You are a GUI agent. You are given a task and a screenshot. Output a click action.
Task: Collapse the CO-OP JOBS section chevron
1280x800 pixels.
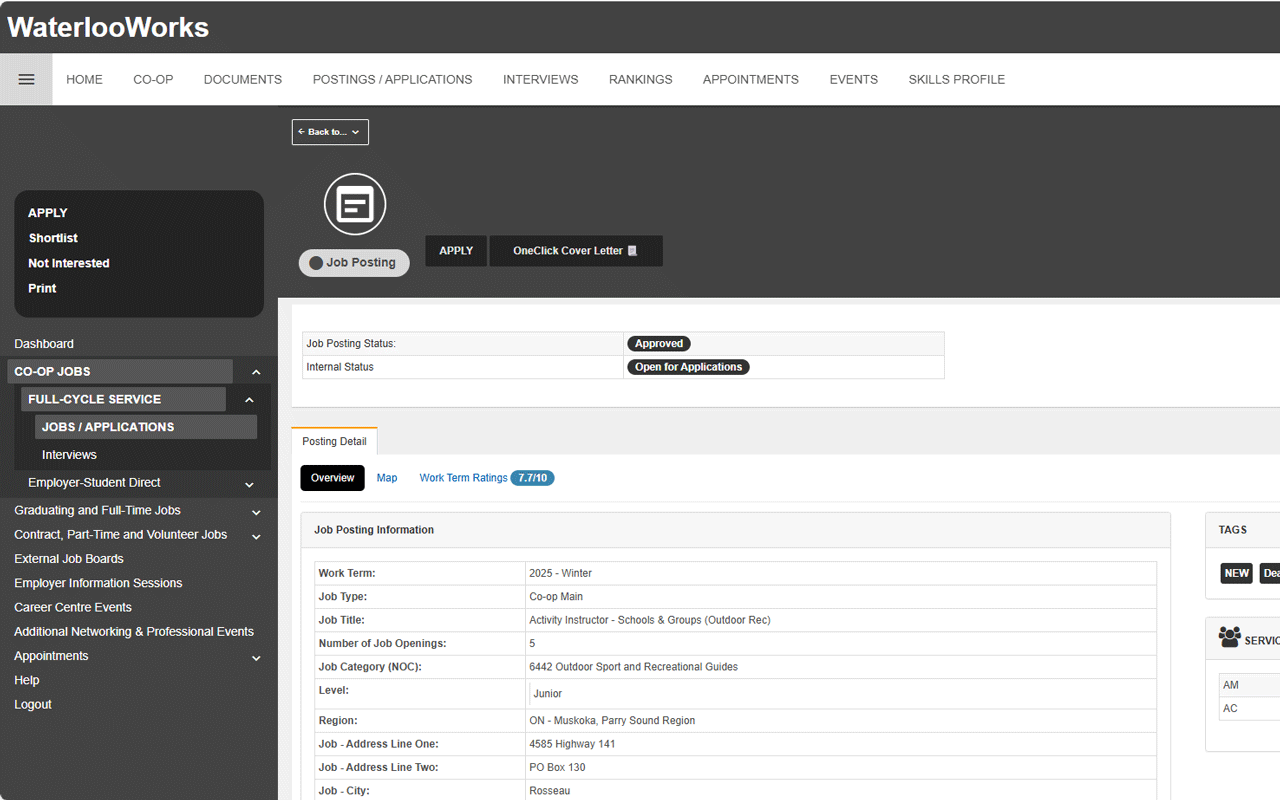(x=256, y=372)
